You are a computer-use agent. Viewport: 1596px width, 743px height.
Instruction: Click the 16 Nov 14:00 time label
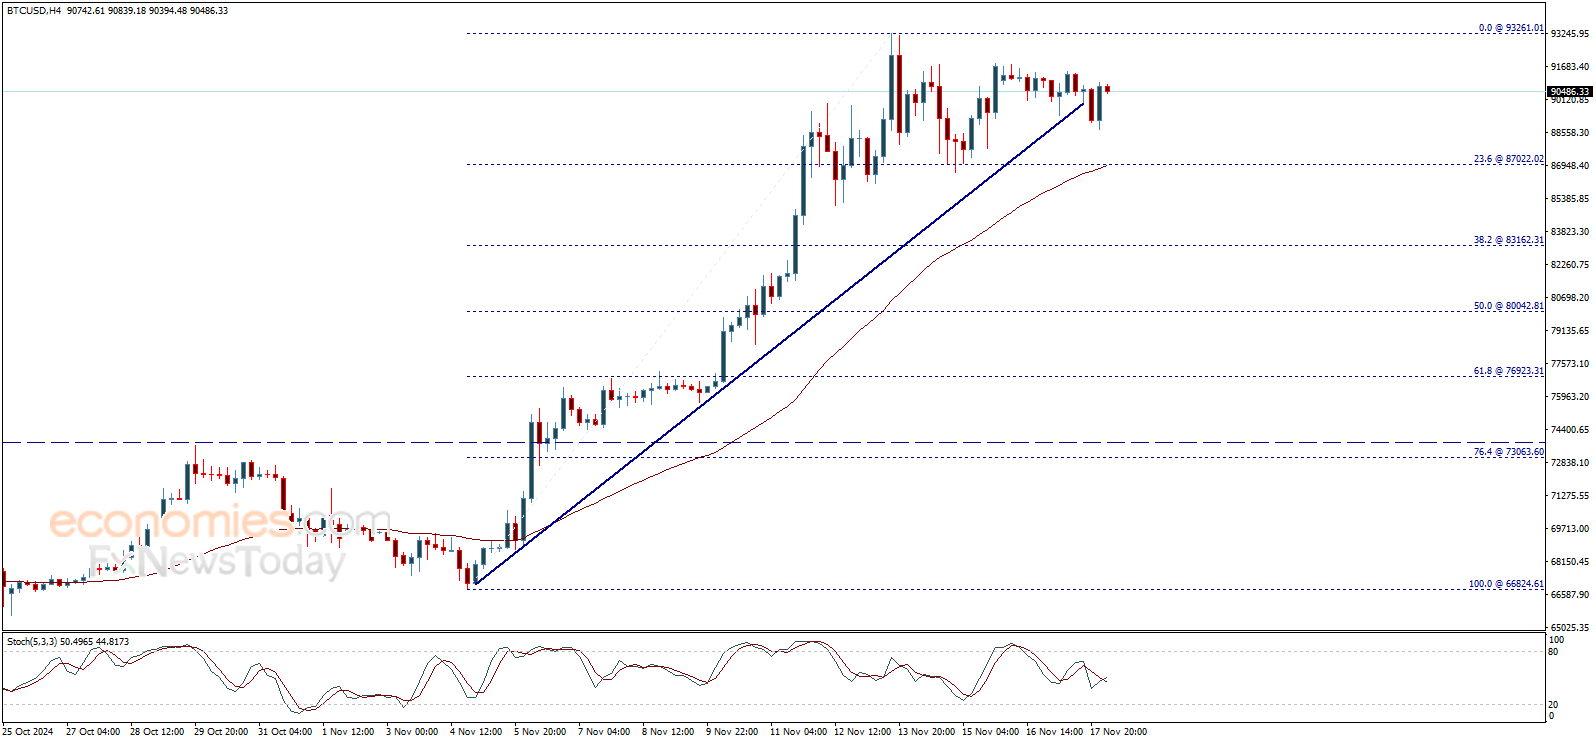[1054, 732]
